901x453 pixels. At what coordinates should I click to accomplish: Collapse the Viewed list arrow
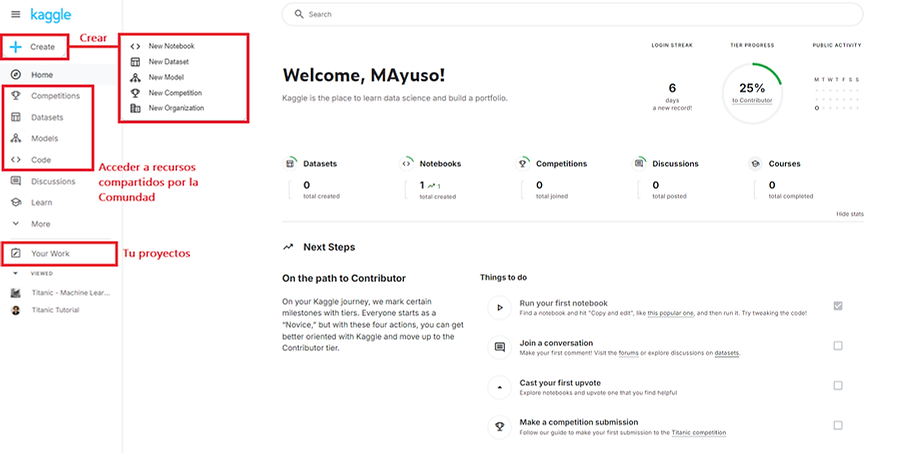(16, 274)
